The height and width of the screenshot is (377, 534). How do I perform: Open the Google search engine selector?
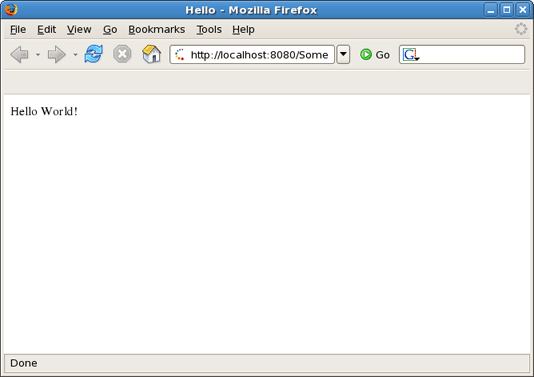pos(411,54)
